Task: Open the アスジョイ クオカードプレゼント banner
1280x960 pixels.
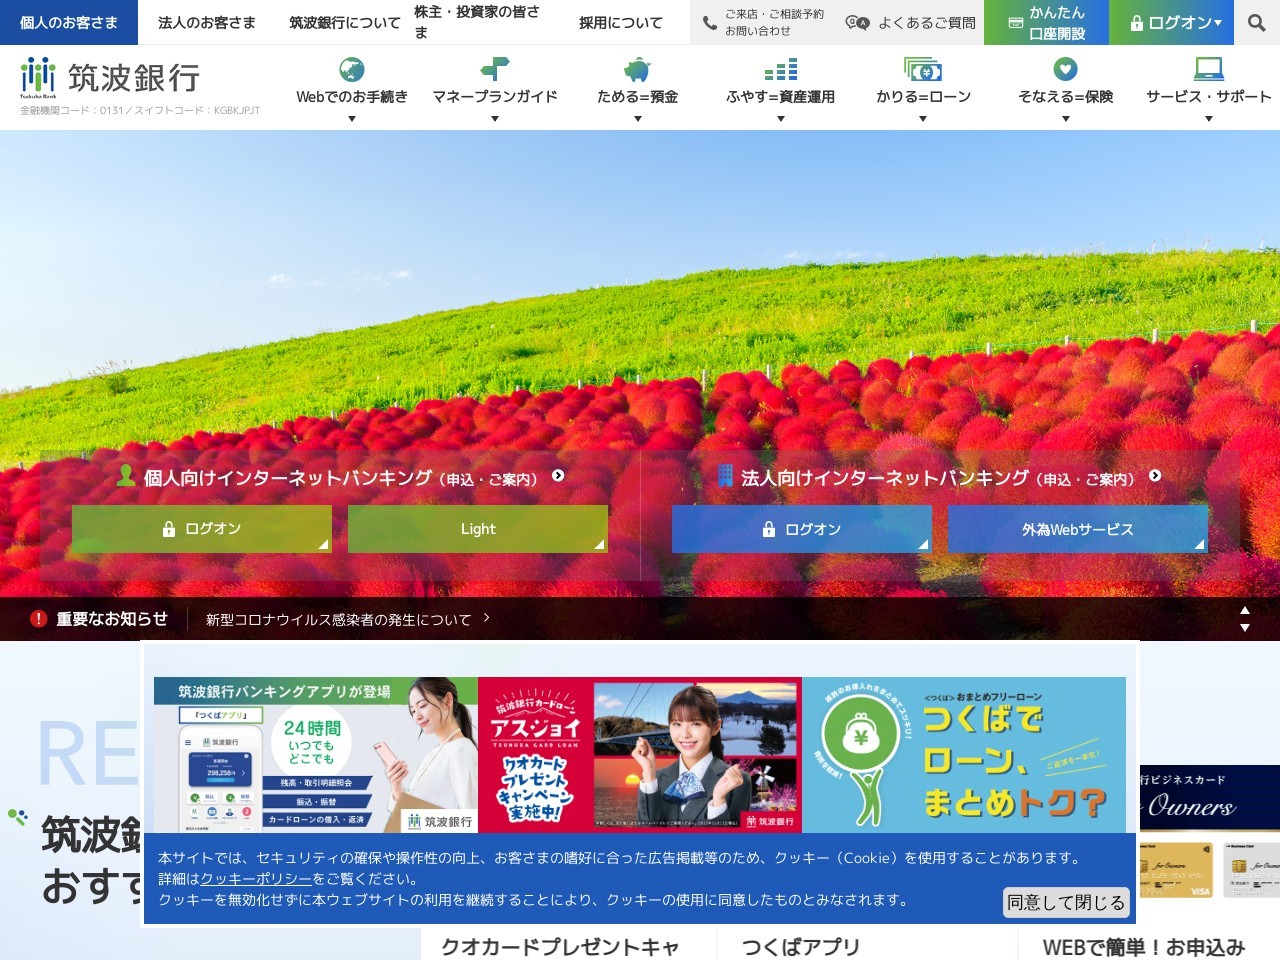Action: (x=640, y=755)
